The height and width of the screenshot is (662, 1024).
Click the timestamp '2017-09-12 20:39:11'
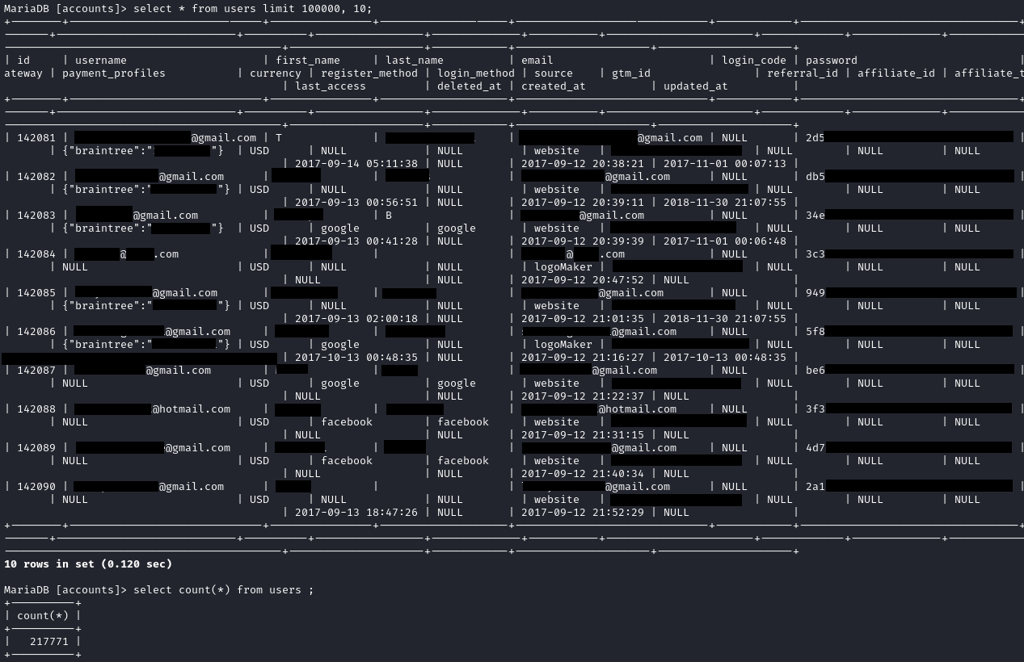click(583, 202)
